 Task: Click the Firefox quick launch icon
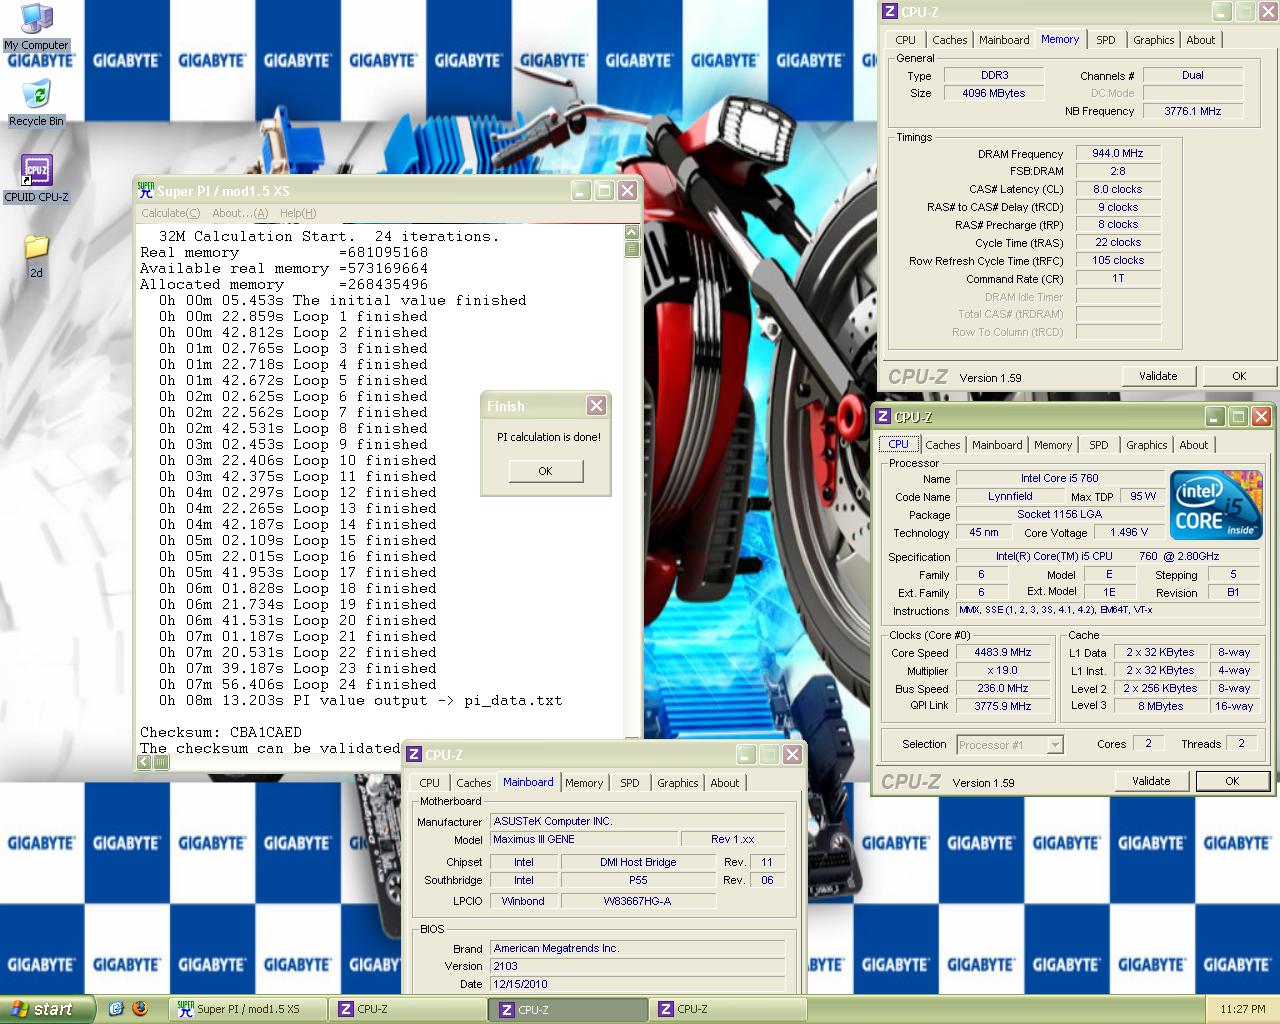tap(140, 1009)
